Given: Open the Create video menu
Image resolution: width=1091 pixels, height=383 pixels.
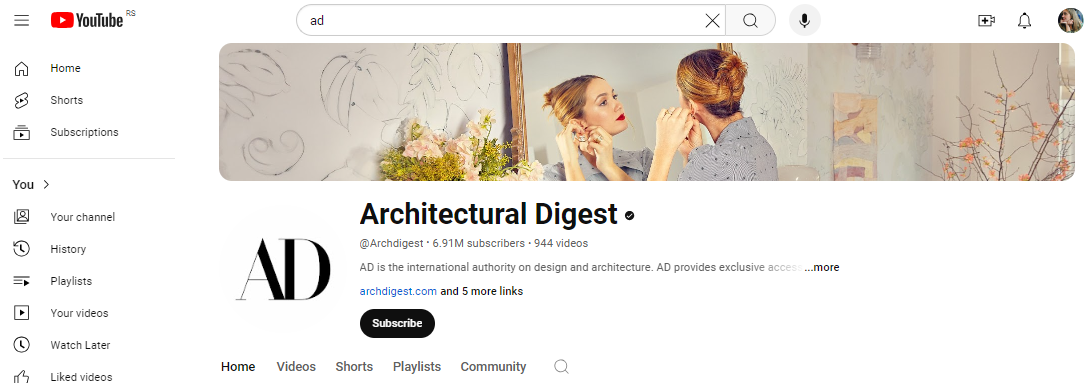Looking at the screenshot, I should point(986,21).
